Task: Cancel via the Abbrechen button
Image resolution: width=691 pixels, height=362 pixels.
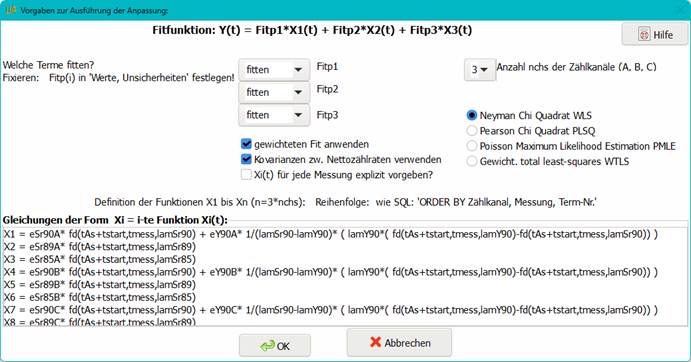Action: [x=399, y=342]
